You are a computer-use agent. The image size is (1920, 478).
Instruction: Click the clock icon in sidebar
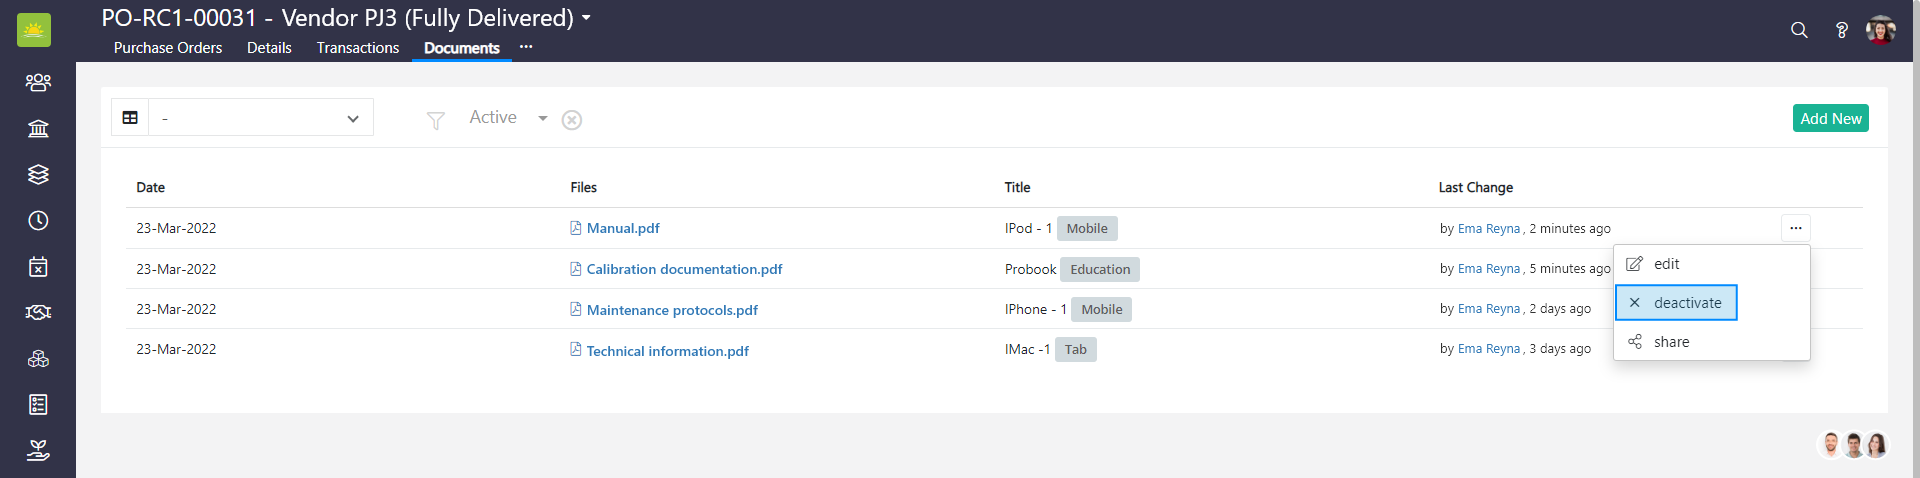tap(38, 220)
